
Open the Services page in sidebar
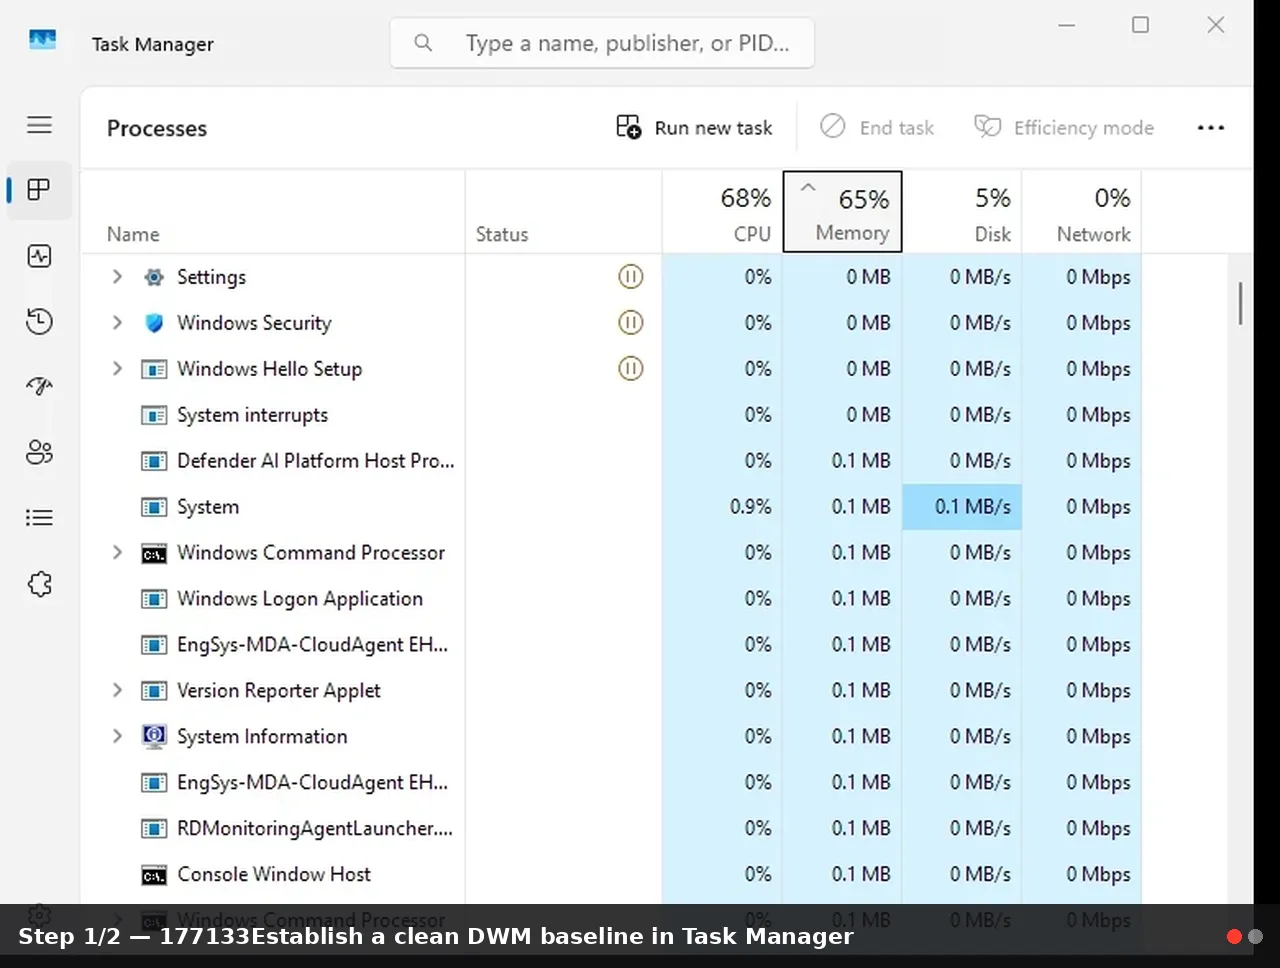tap(40, 584)
